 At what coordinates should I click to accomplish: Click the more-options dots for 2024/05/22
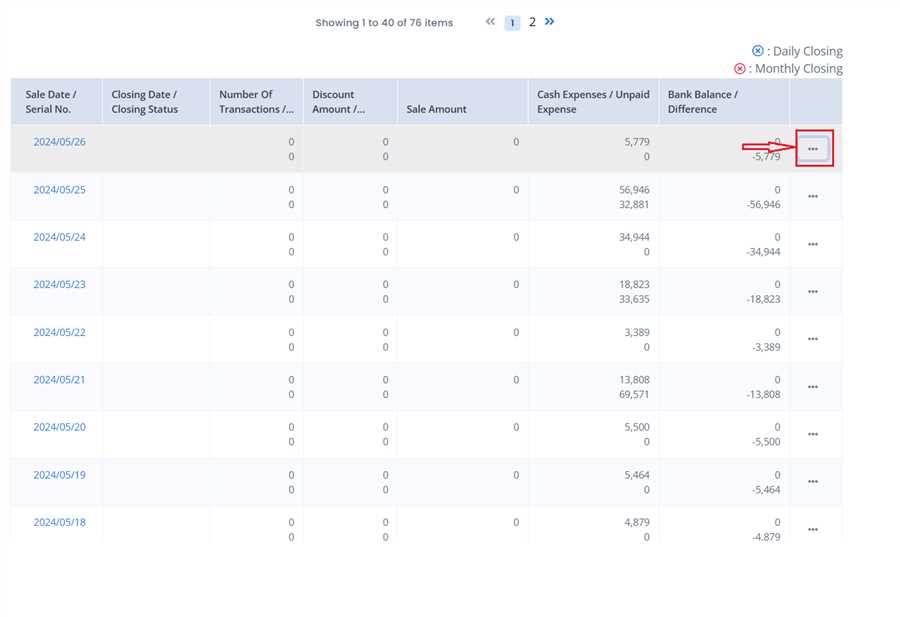tap(812, 339)
